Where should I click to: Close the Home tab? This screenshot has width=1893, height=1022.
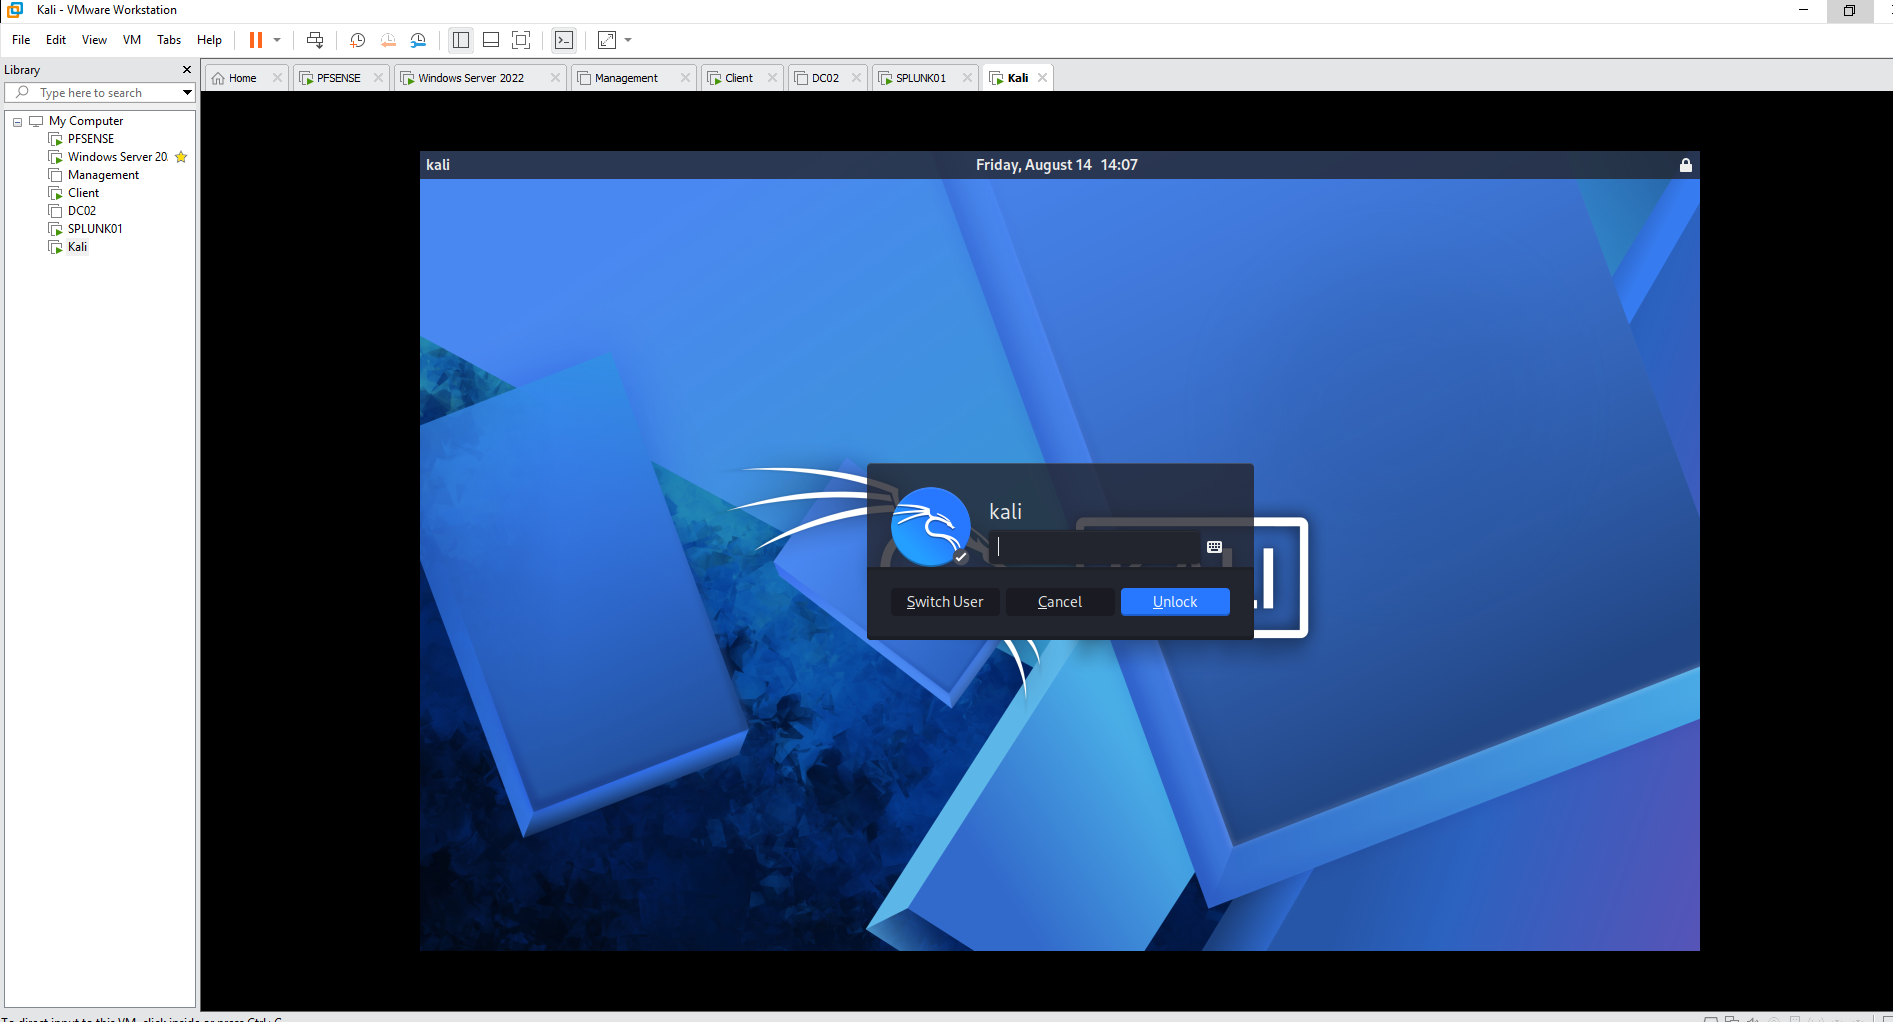[277, 78]
